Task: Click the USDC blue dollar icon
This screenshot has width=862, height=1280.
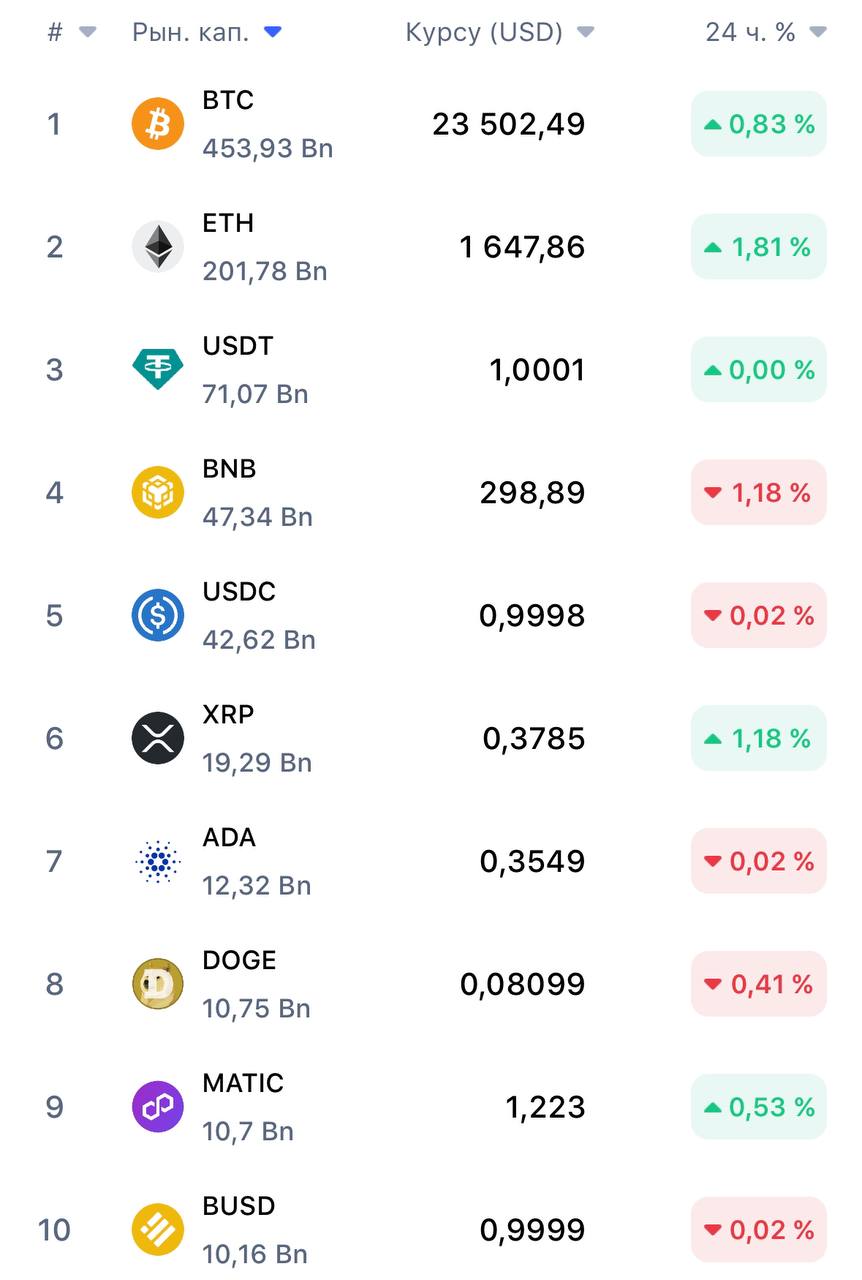Action: click(158, 615)
